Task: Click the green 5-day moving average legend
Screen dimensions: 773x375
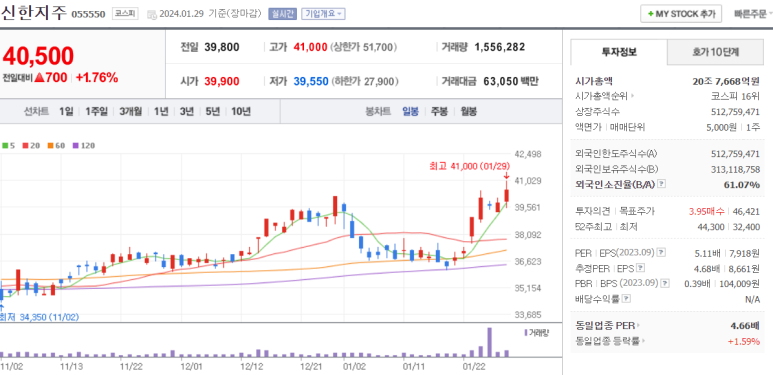Action: (x=8, y=146)
